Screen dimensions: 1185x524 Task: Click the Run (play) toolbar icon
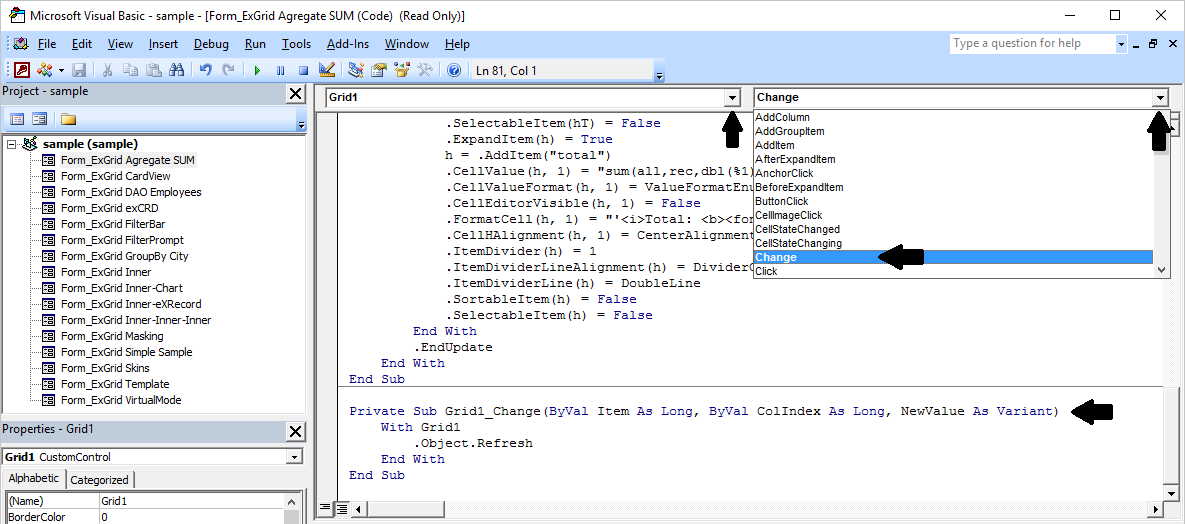tap(257, 70)
